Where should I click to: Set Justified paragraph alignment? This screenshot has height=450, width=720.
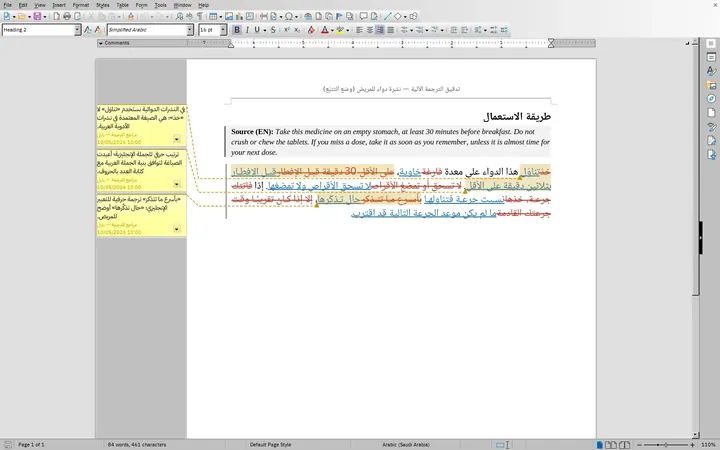click(390, 30)
